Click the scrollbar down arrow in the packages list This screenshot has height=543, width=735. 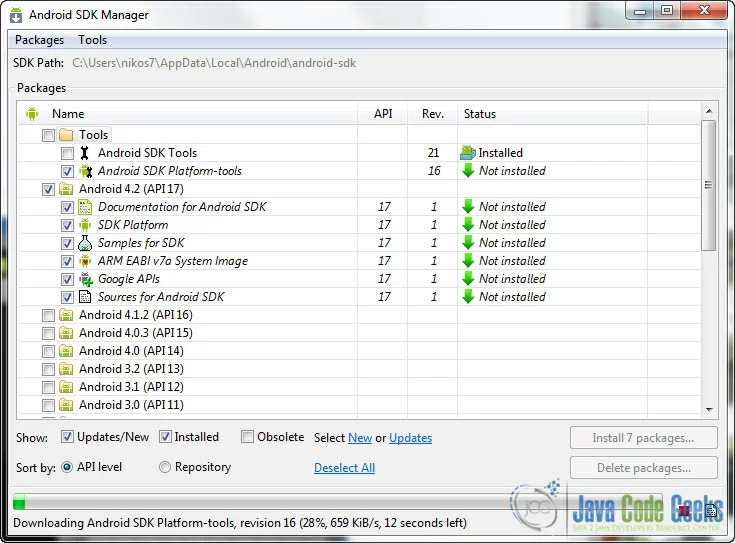coord(709,410)
